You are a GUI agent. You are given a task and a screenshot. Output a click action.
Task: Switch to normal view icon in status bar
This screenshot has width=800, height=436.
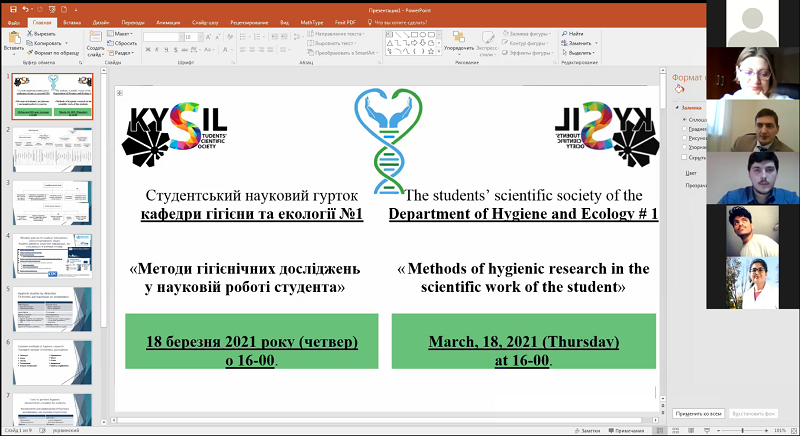click(x=660, y=431)
